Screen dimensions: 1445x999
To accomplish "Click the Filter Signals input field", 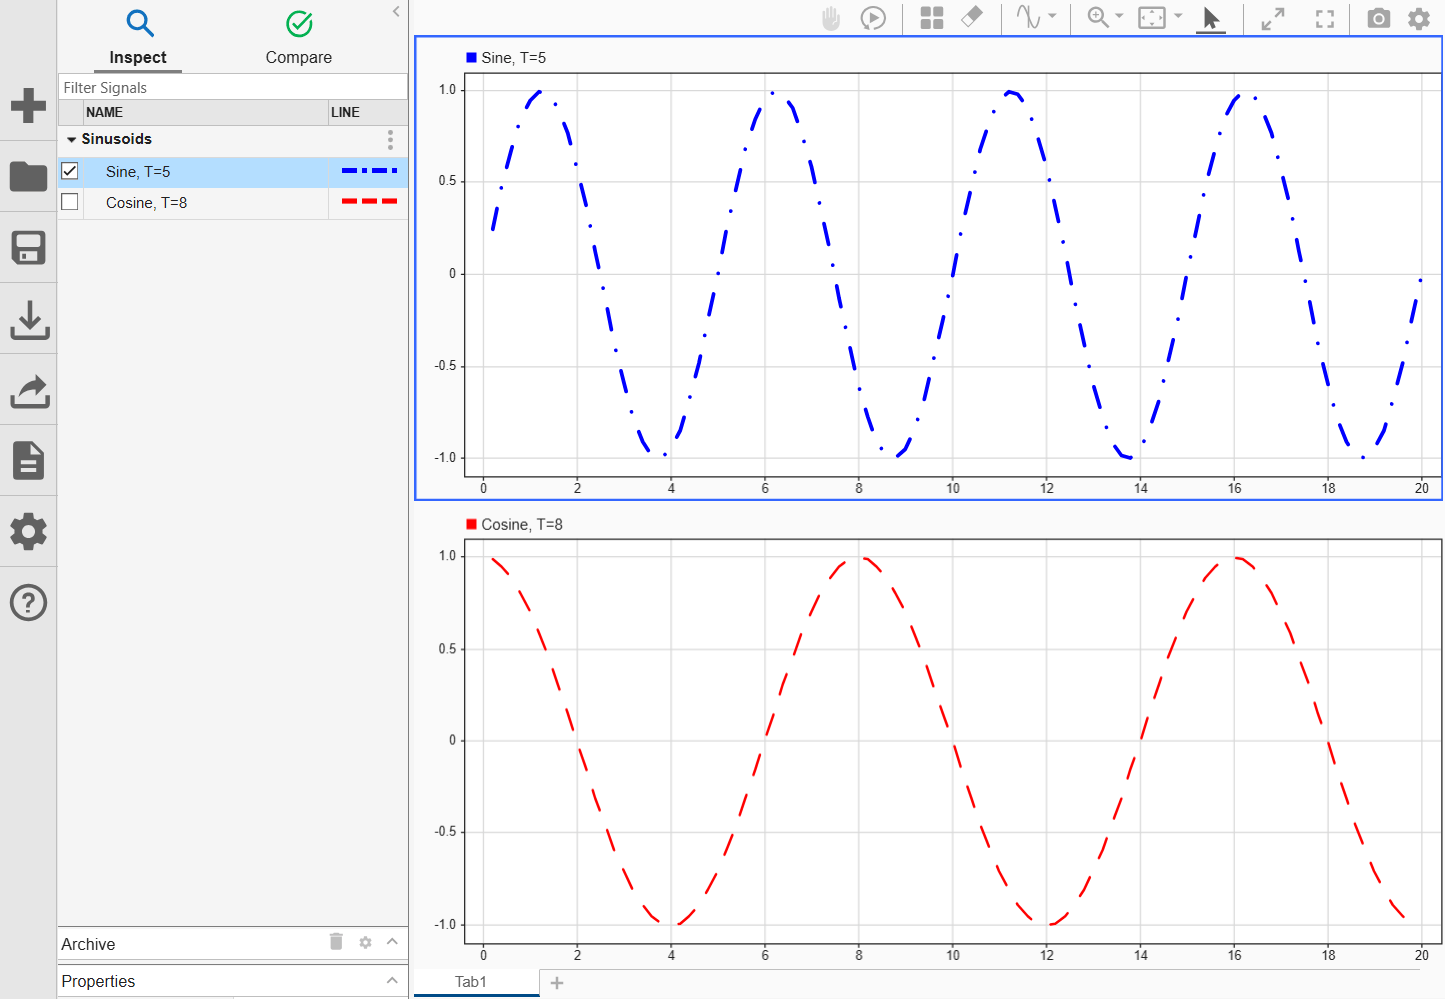I will [233, 87].
